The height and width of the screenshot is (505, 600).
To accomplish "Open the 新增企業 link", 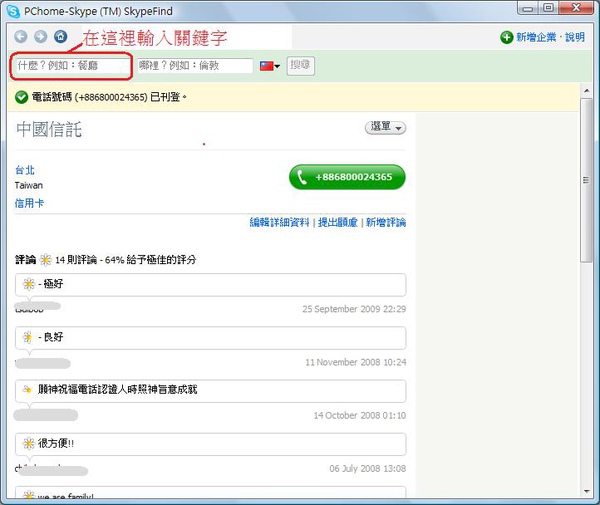I will coord(536,37).
